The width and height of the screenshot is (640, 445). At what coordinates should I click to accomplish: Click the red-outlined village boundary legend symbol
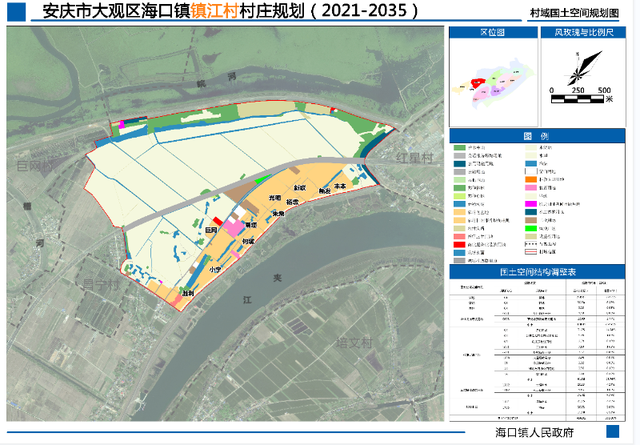pyautogui.click(x=531, y=252)
